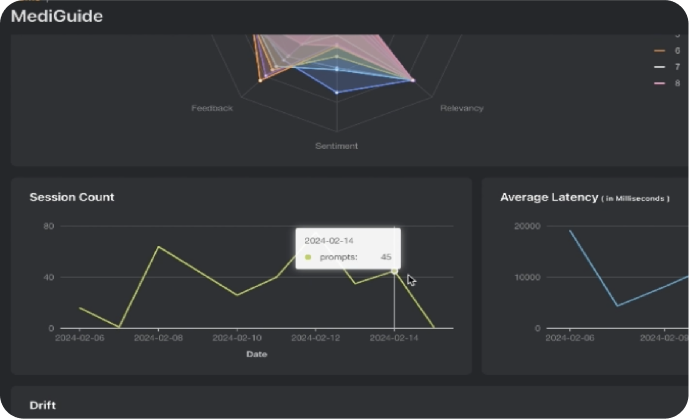Click the Session Count chart title

(72, 197)
